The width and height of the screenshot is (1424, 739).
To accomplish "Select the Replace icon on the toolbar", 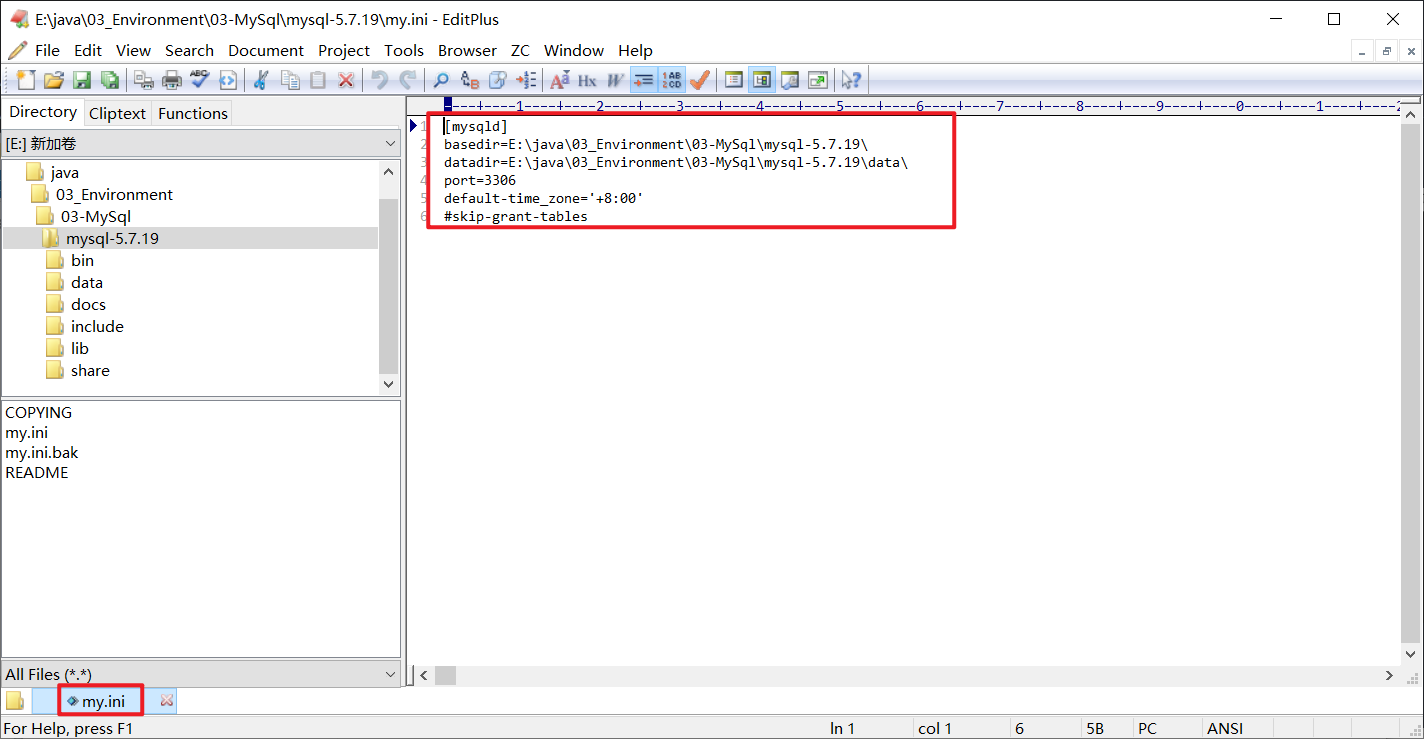I will pyautogui.click(x=468, y=79).
